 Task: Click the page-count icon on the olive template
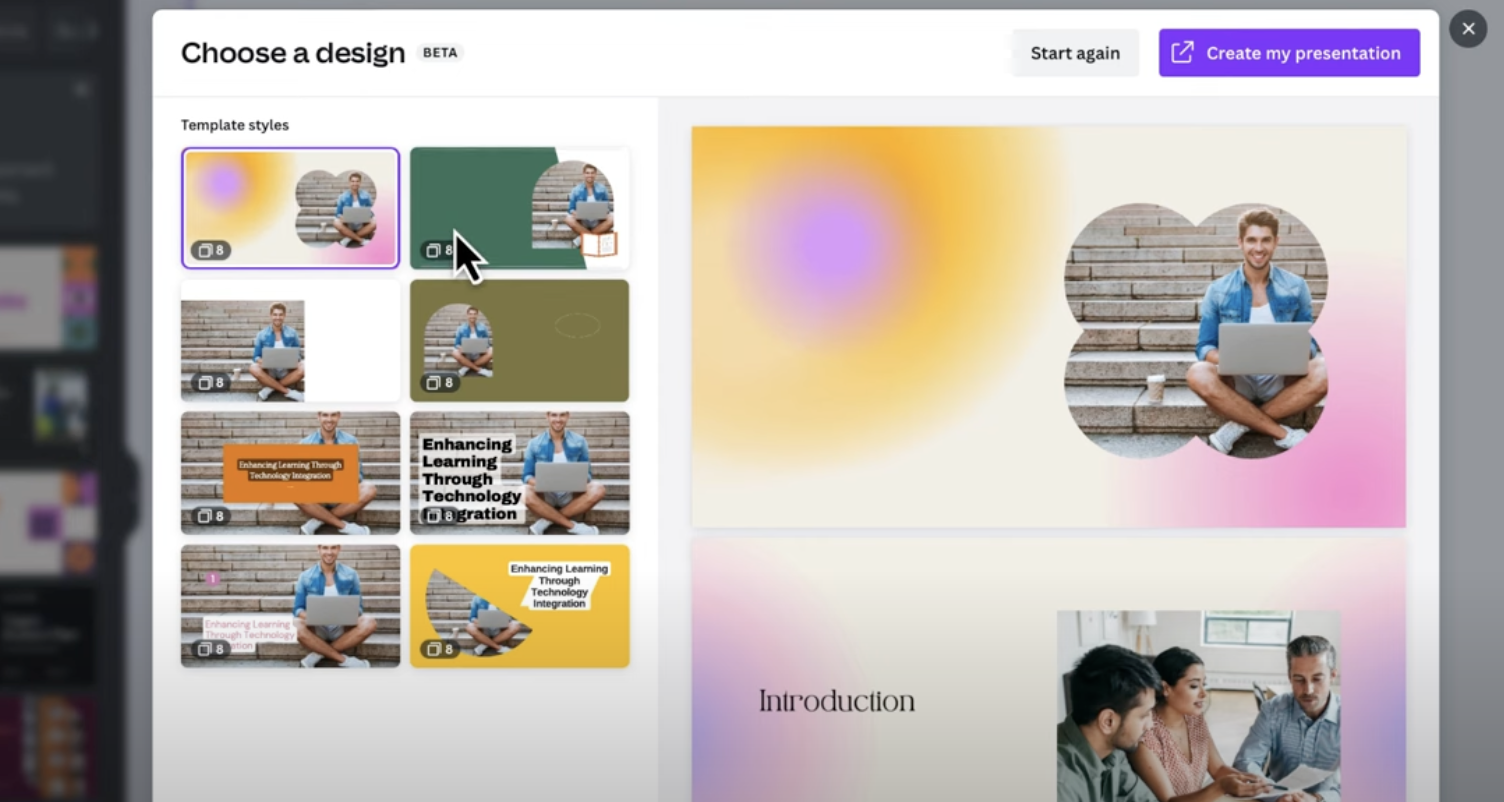coord(433,383)
